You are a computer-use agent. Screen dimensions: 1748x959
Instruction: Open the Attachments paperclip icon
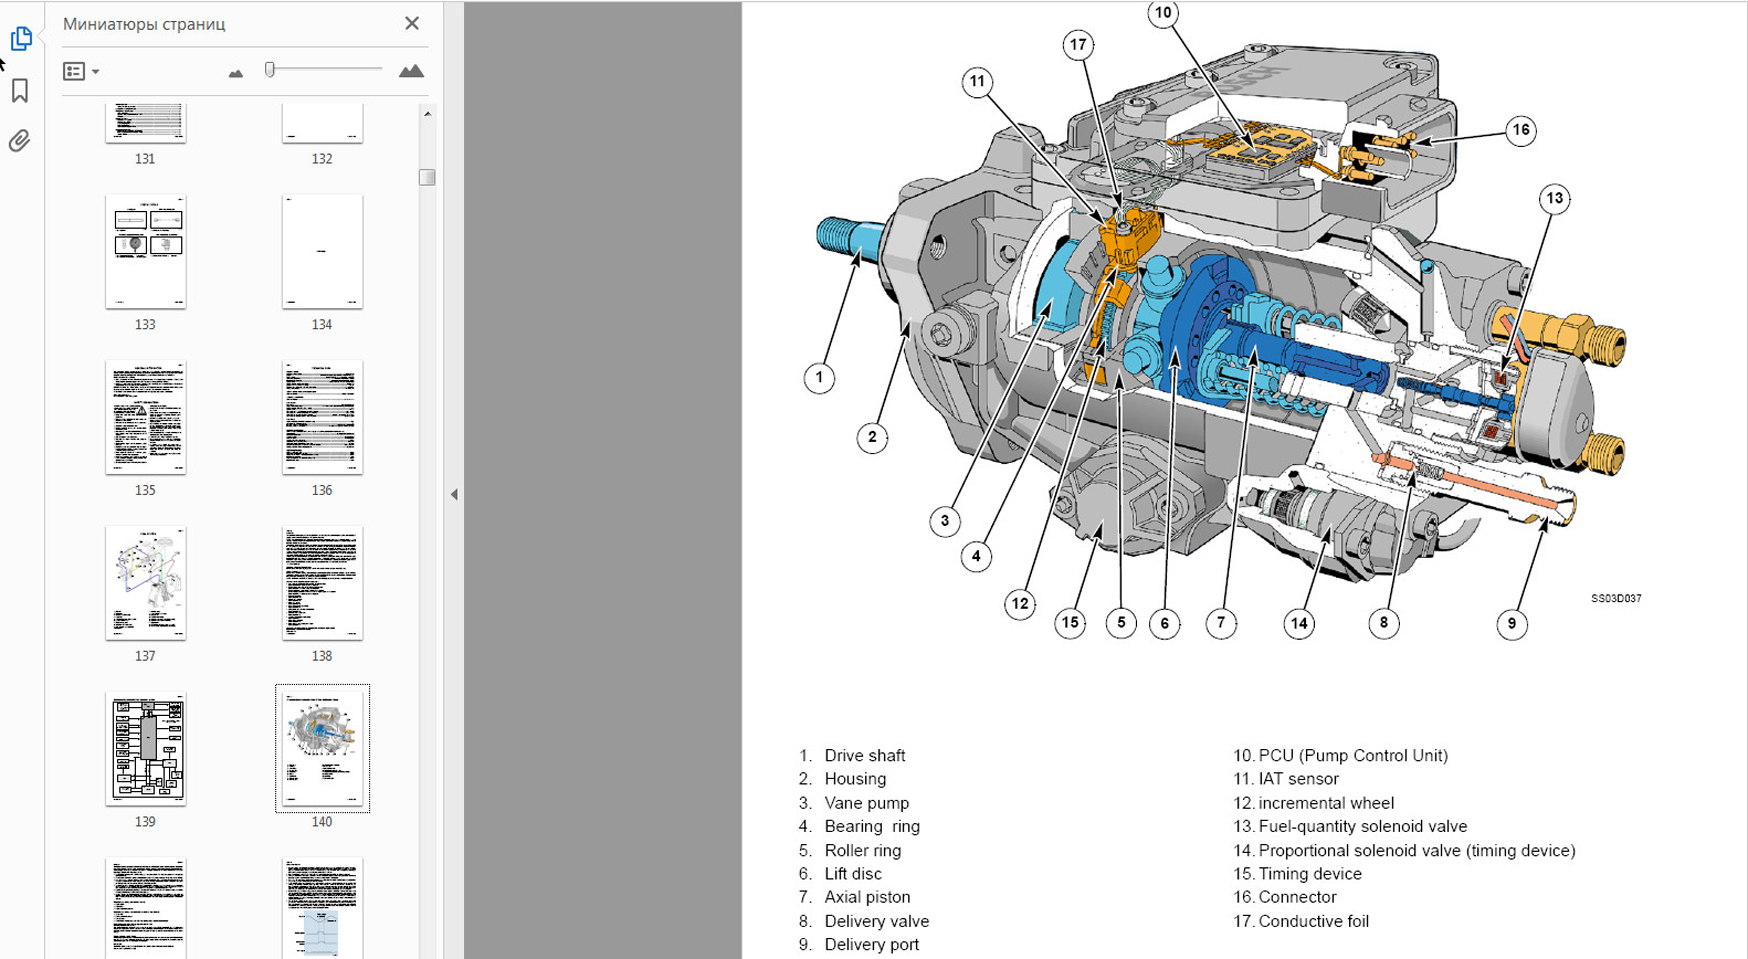(x=20, y=141)
